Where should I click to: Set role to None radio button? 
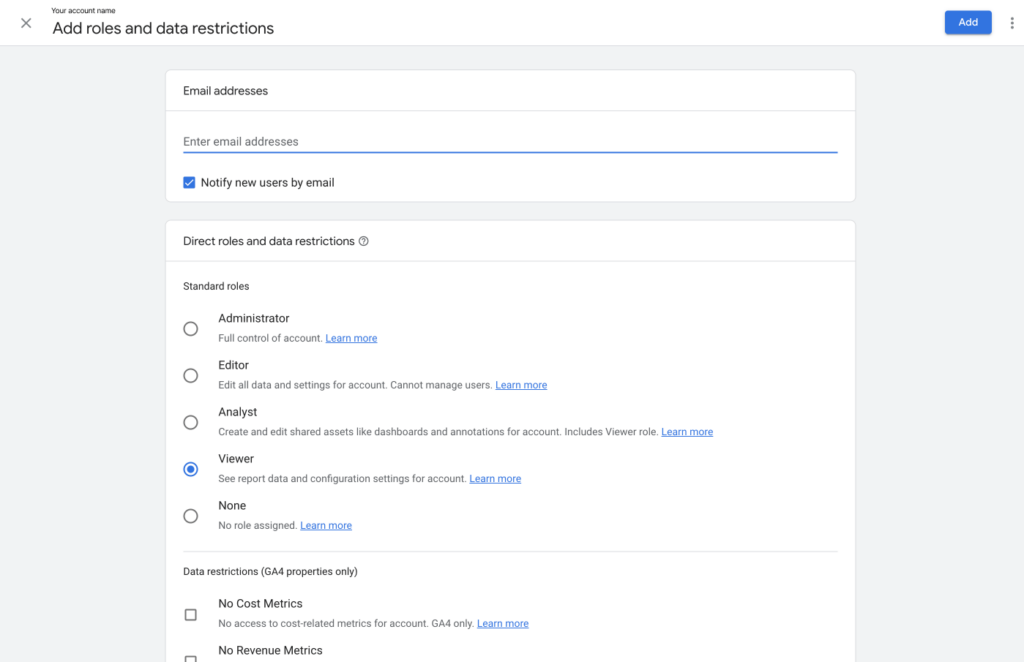[x=190, y=516]
